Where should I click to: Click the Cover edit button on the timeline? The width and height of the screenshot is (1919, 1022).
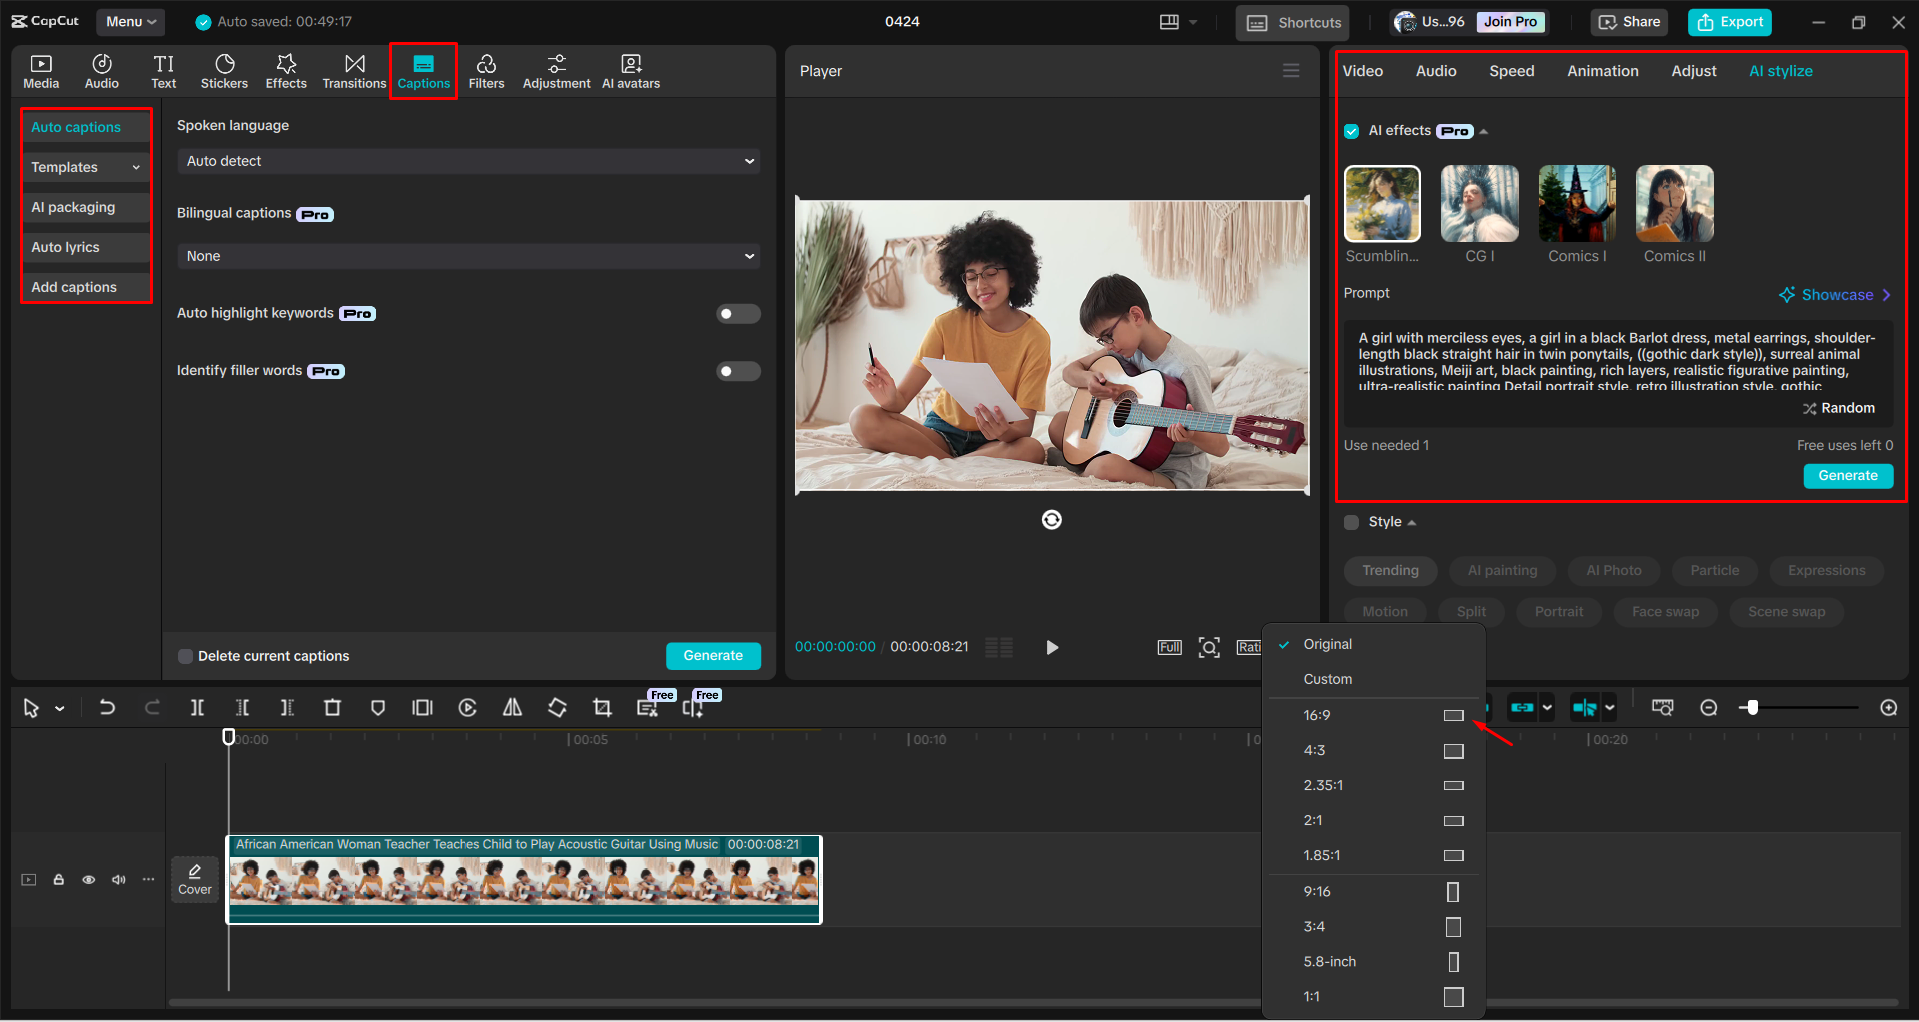[x=194, y=878]
